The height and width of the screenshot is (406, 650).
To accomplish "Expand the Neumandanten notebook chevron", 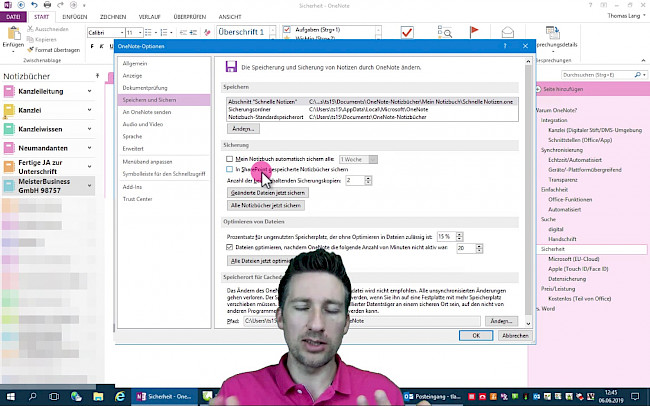I will coord(90,148).
